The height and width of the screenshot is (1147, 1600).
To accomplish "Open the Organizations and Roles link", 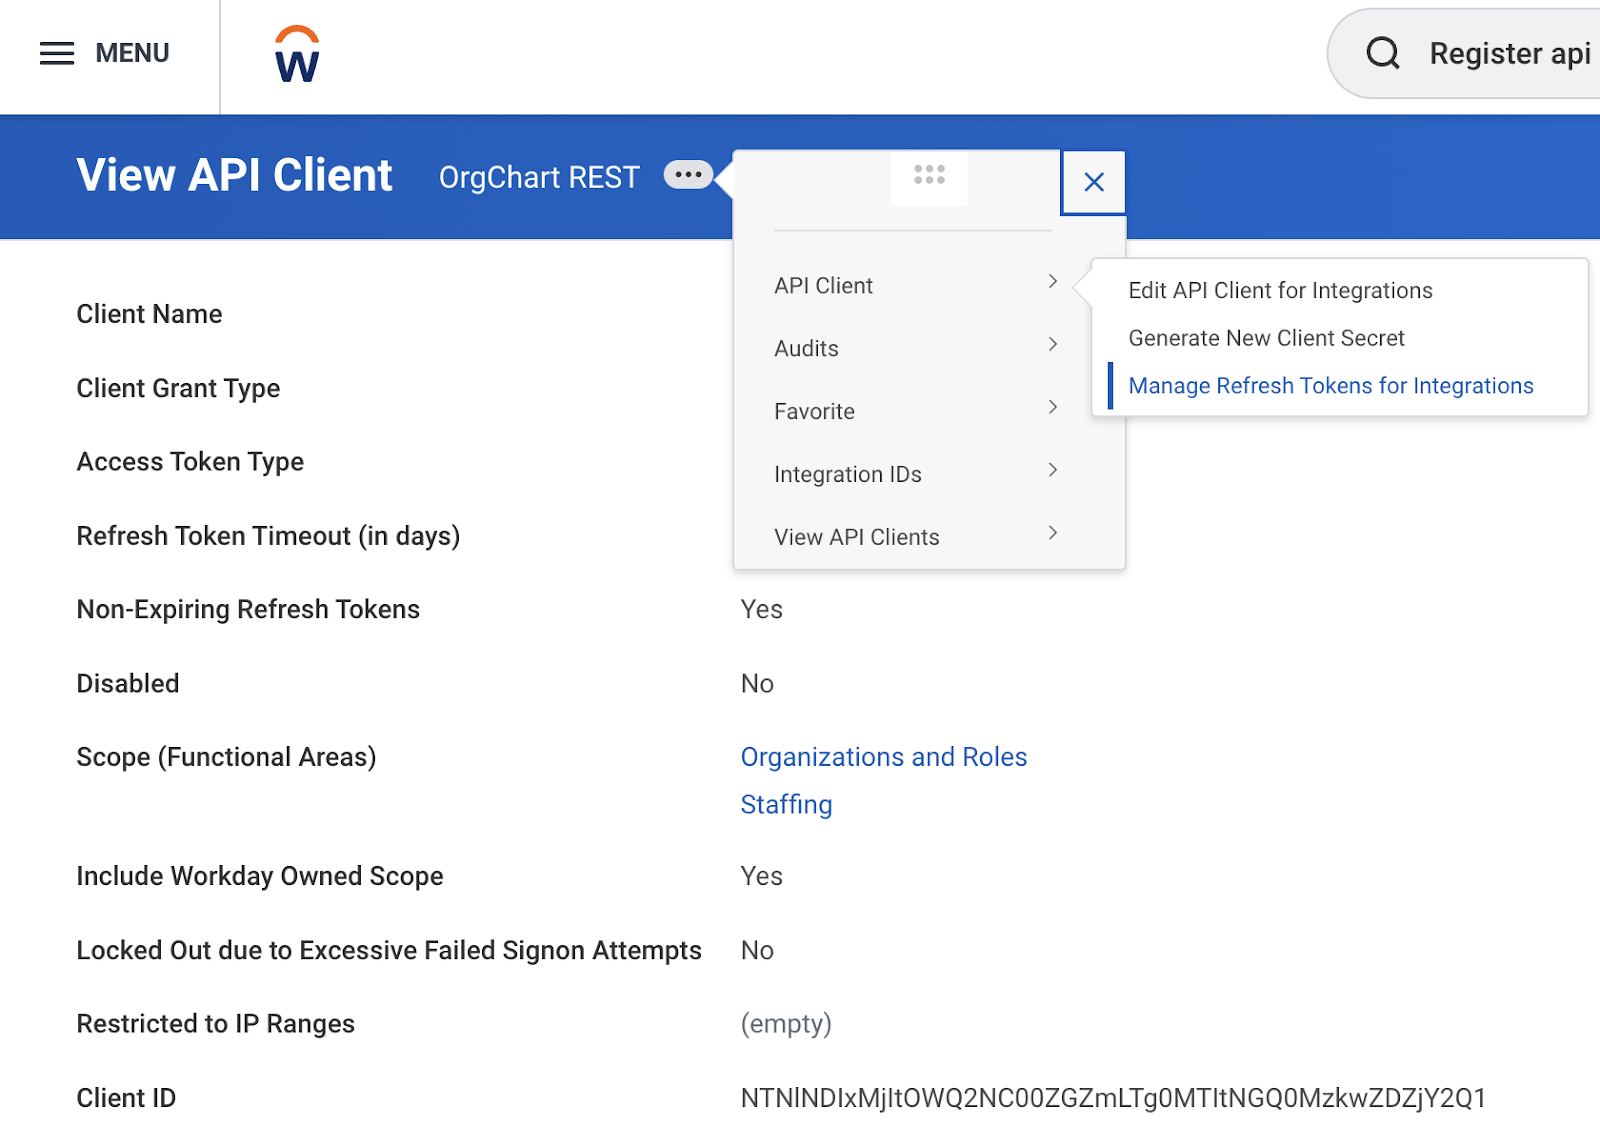I will 883,757.
